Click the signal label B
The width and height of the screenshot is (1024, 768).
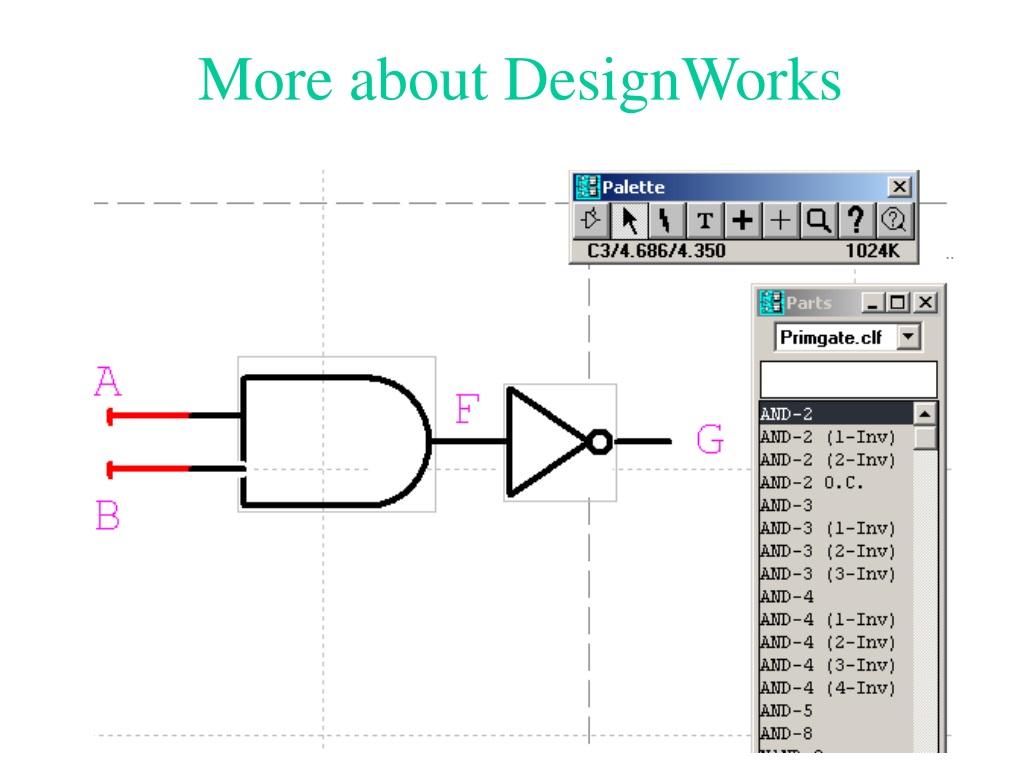point(108,515)
